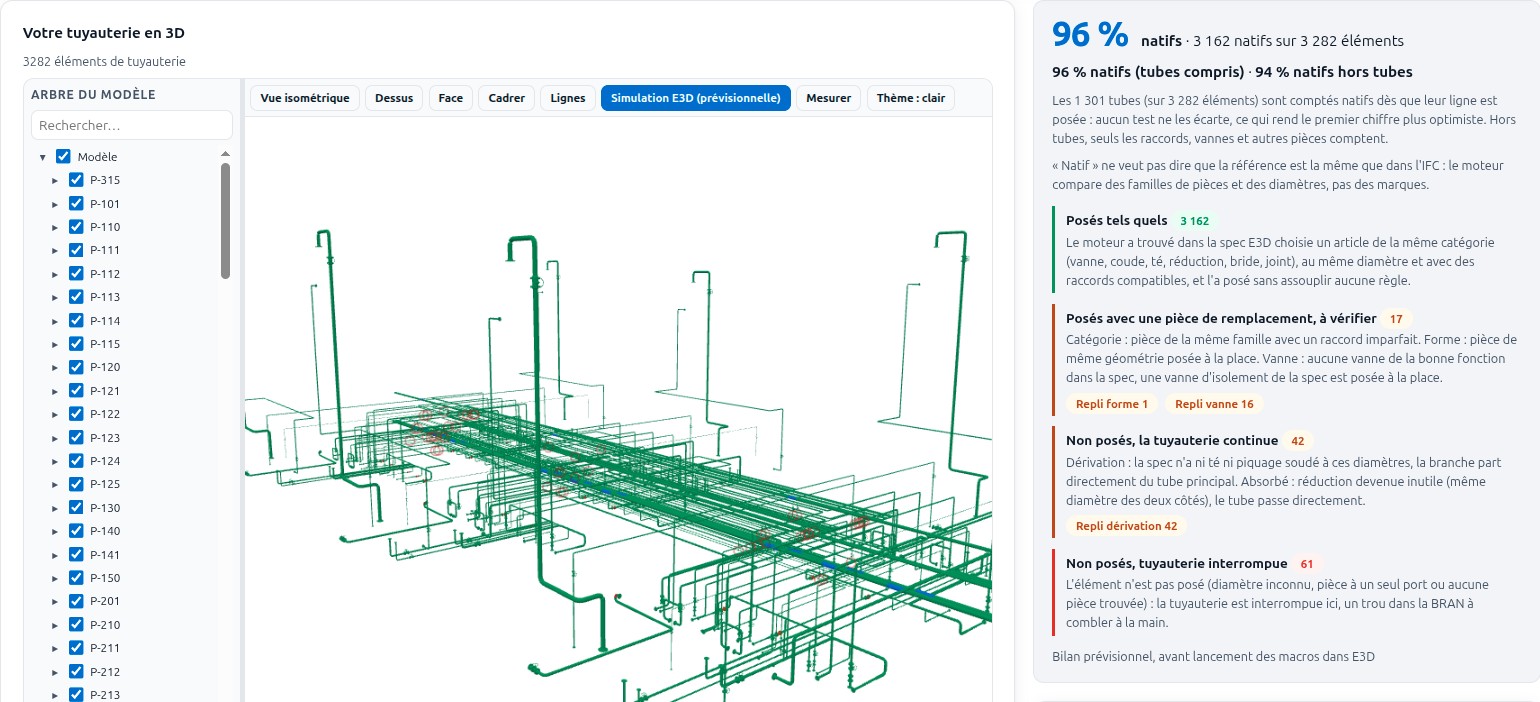Uncheck the P-101 checkbox
This screenshot has width=1540, height=702.
pyautogui.click(x=76, y=203)
